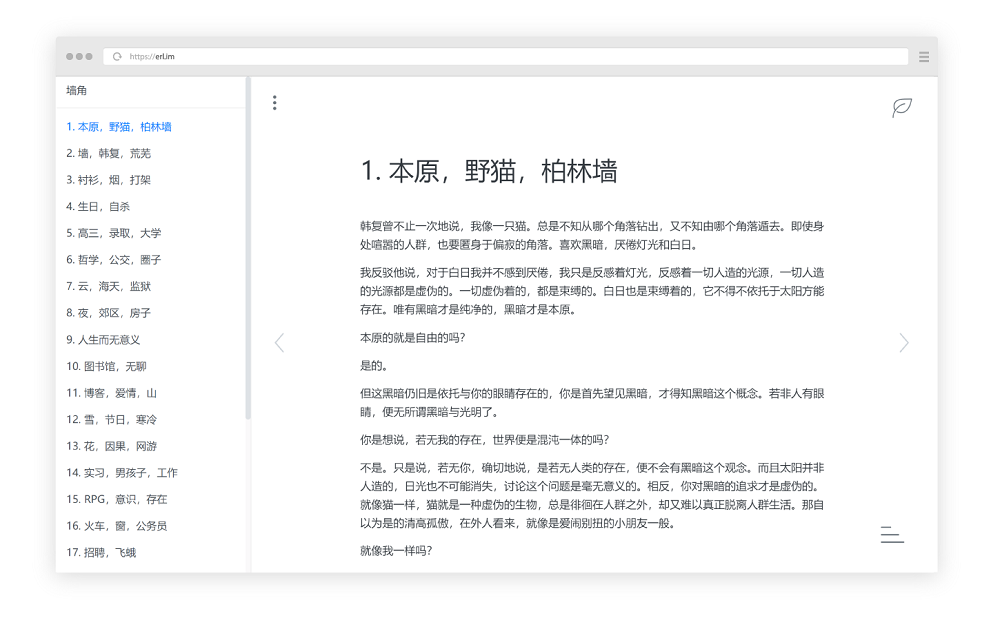The image size is (1000, 631).
Task: Open chapter 3. 衬衫，烟，打架
Action: (x=108, y=180)
